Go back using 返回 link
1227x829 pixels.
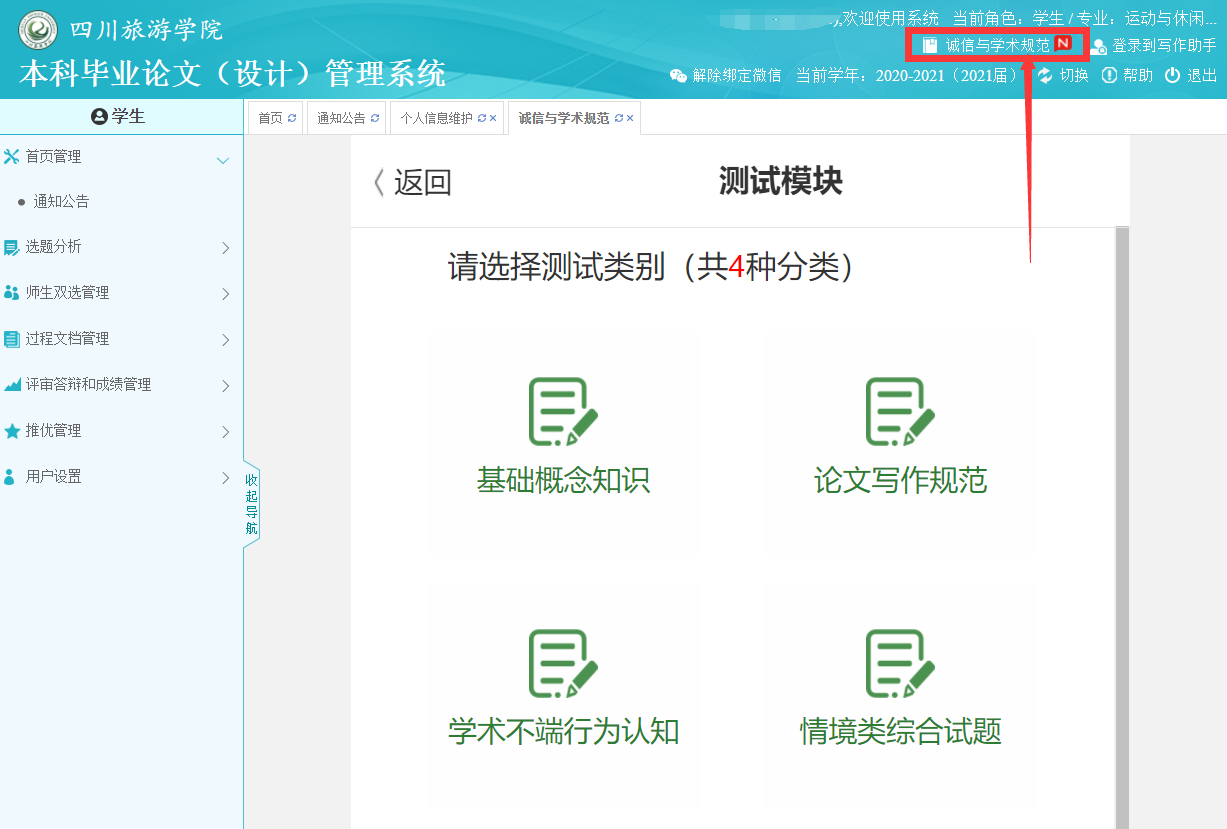[x=412, y=183]
